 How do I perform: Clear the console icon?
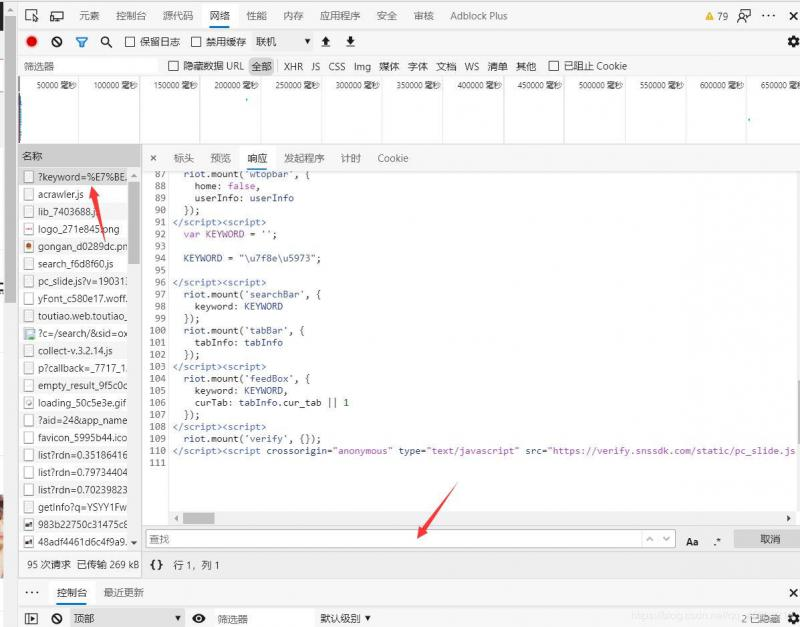pyautogui.click(x=57, y=618)
